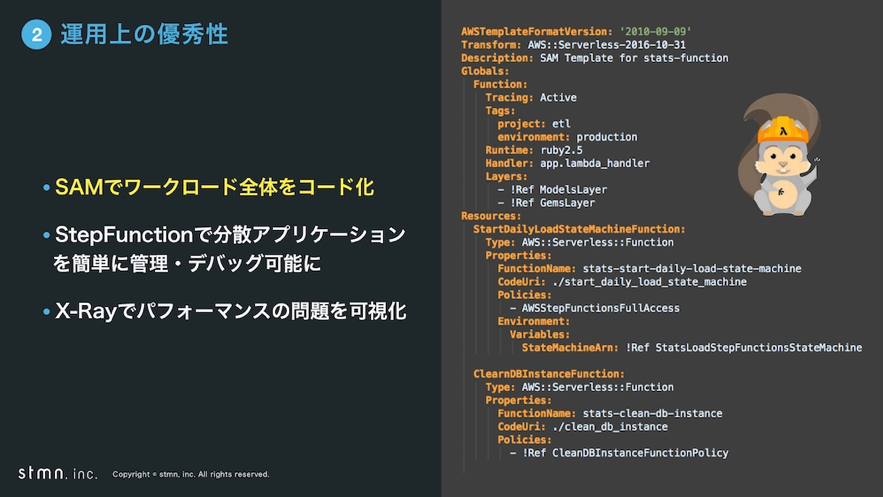883x497 pixels.
Task: Click the !Ref ModelsLayer line
Action: [x=552, y=190]
